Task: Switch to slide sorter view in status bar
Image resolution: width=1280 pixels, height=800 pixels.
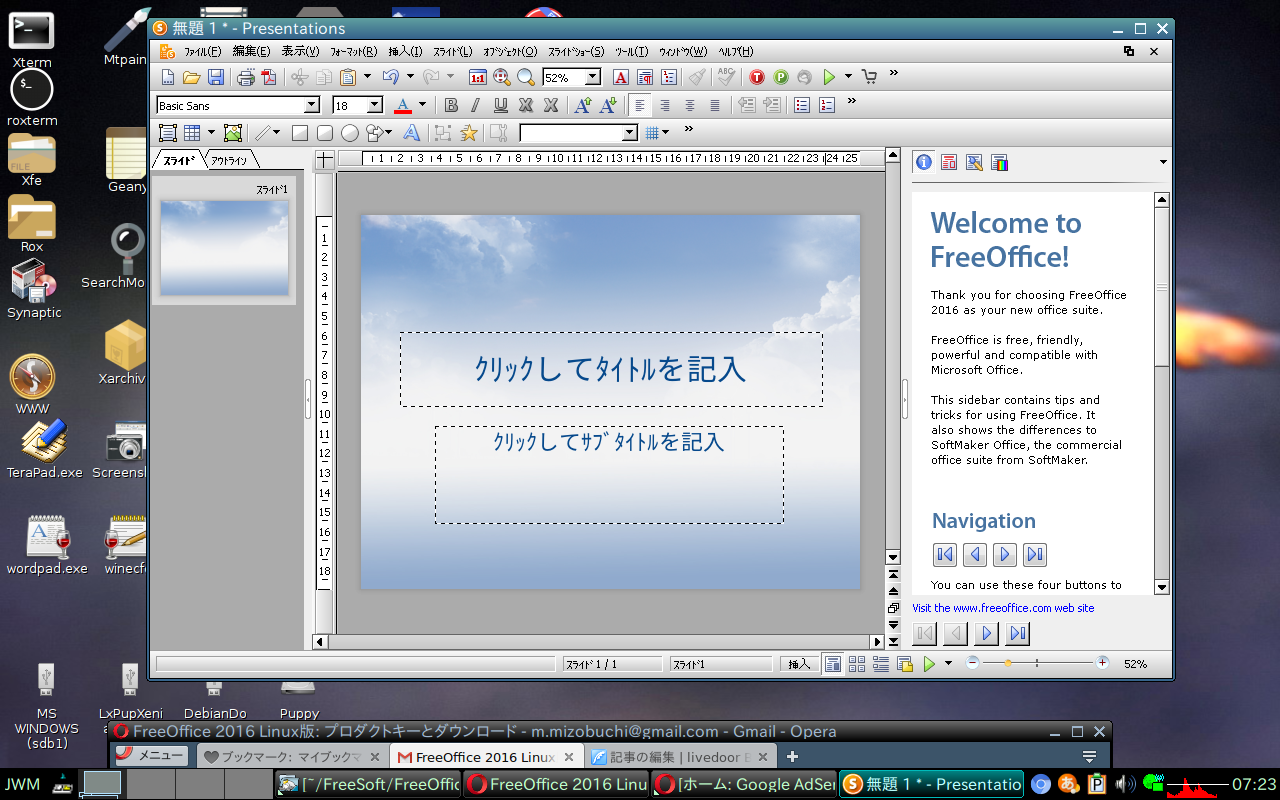Action: [857, 664]
